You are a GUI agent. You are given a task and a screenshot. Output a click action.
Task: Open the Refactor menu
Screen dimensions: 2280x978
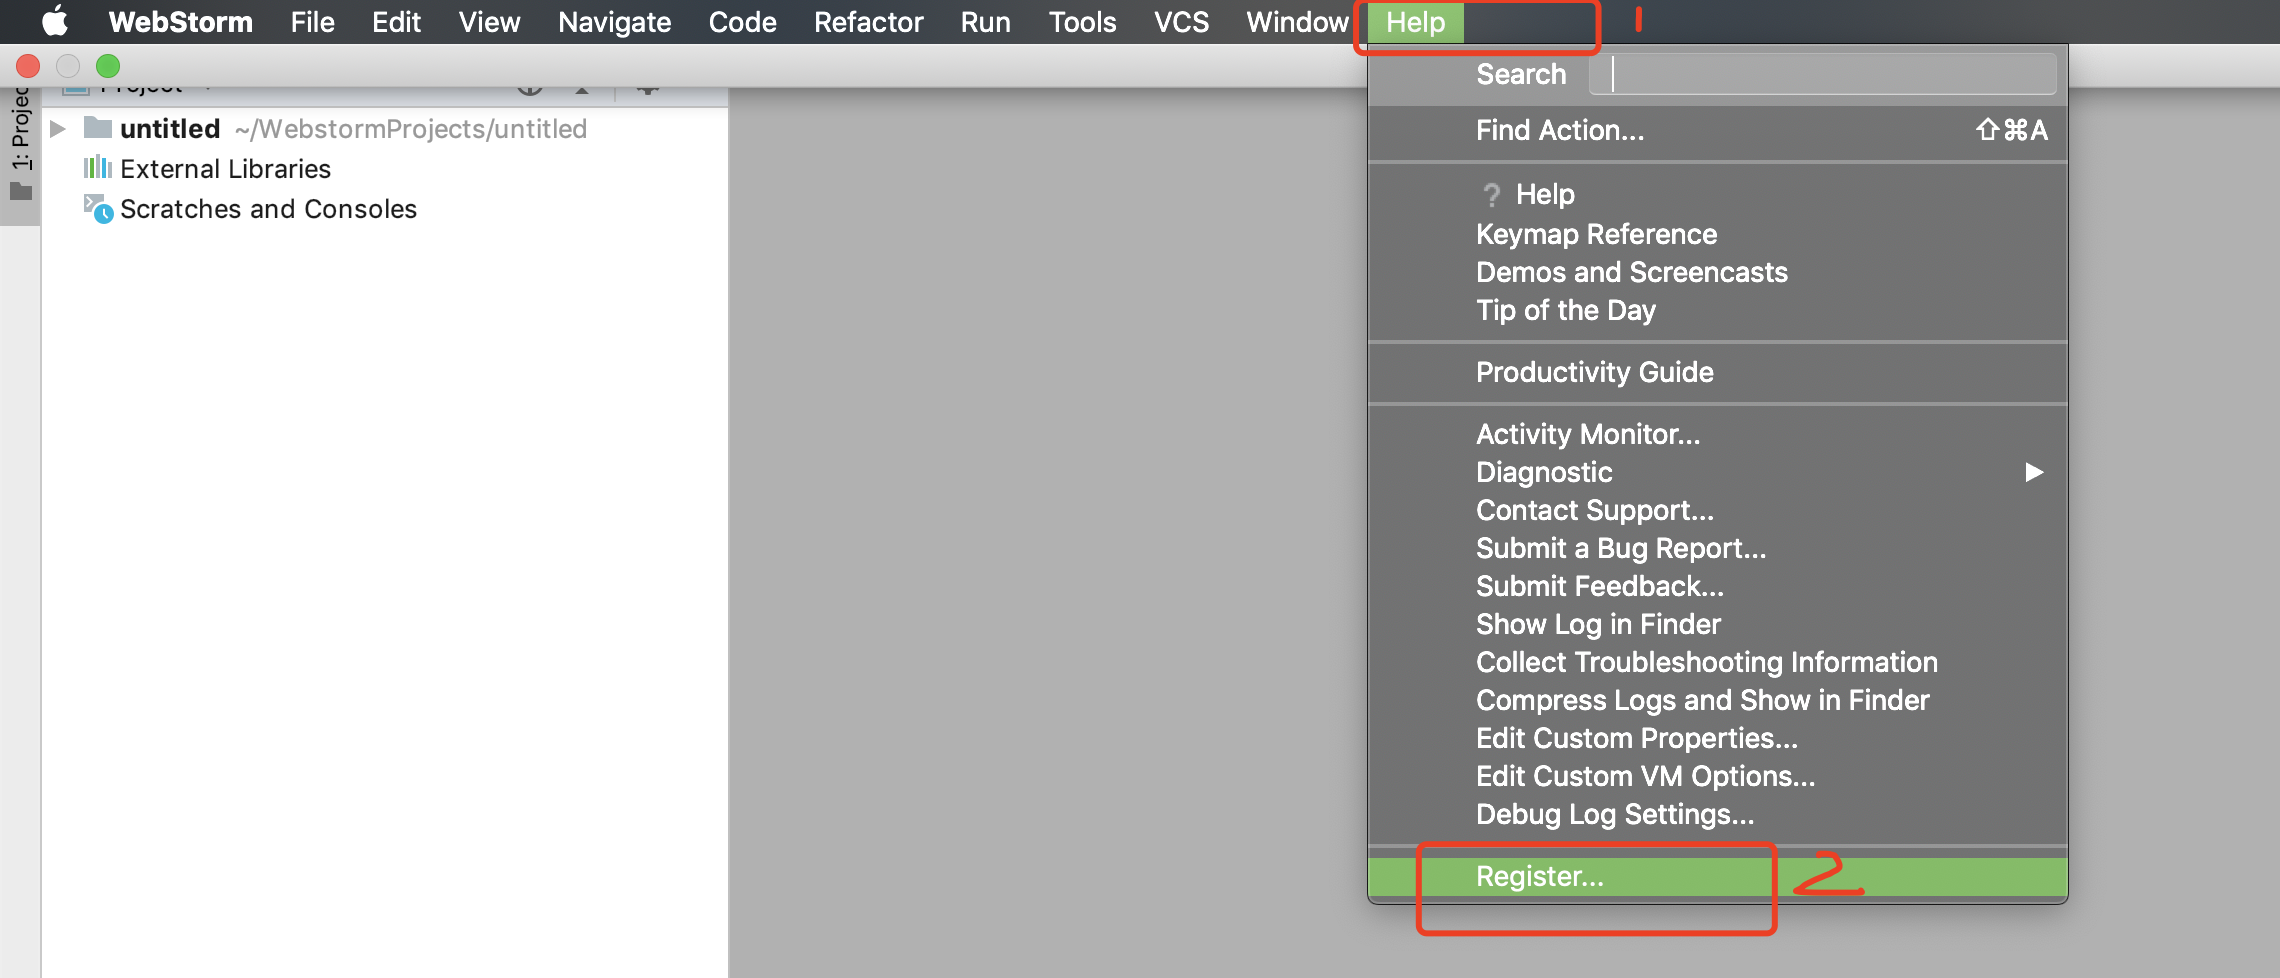click(868, 22)
